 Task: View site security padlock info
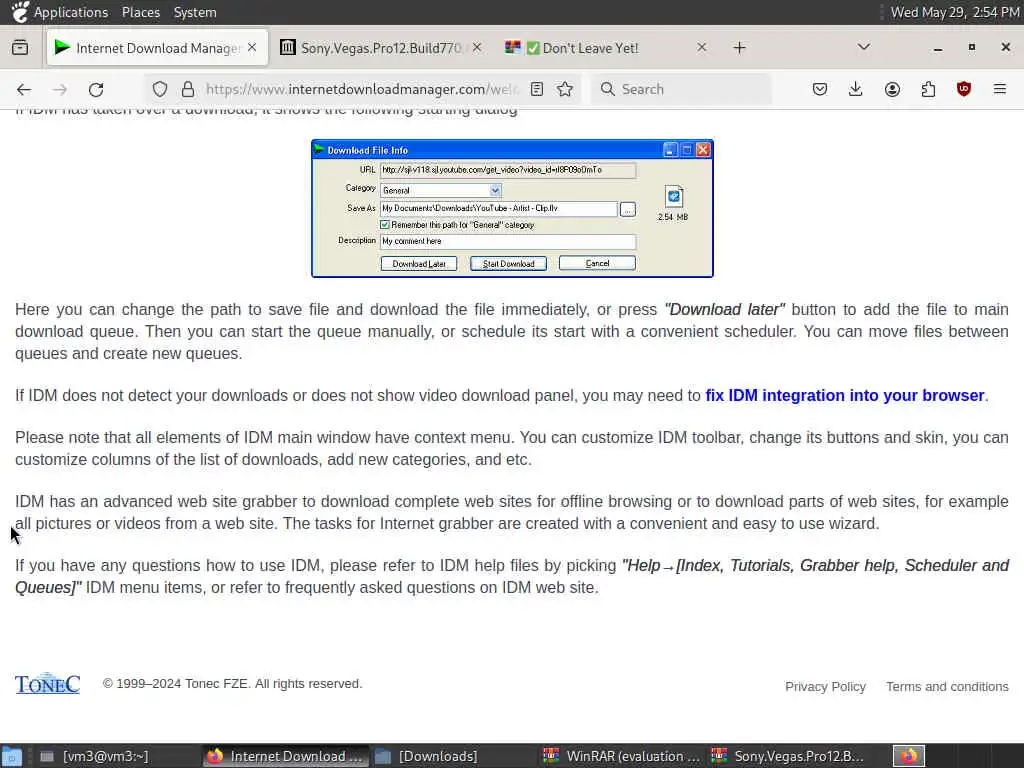coord(188,89)
